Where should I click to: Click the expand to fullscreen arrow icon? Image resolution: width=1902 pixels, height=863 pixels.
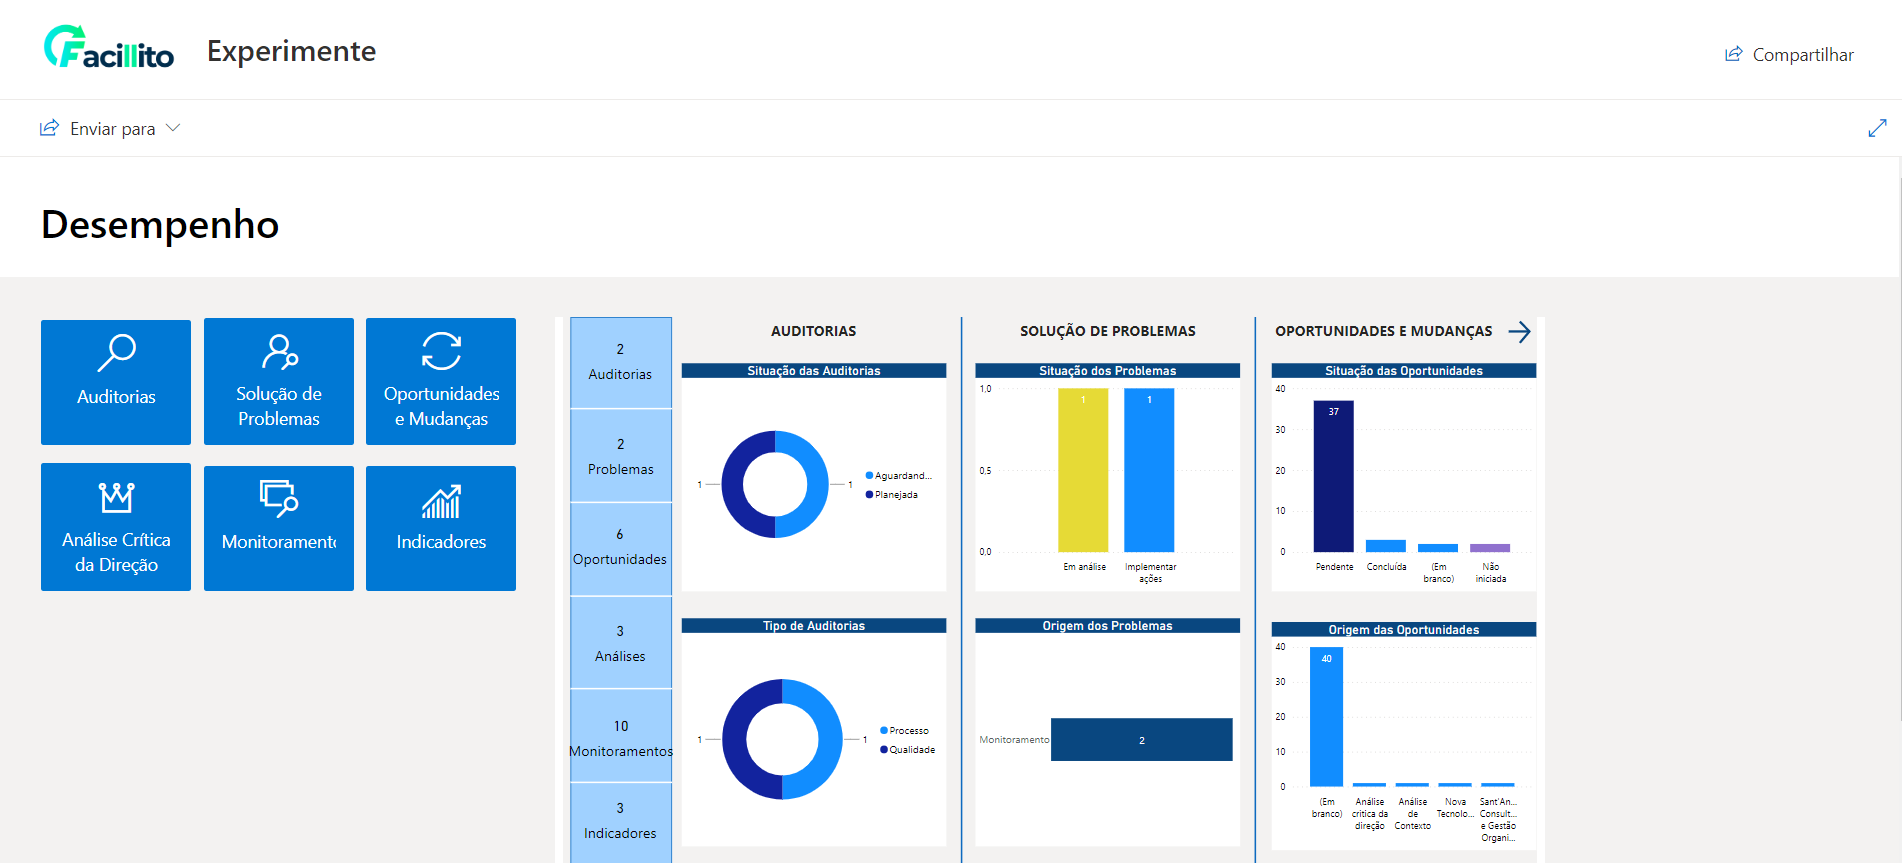1877,128
